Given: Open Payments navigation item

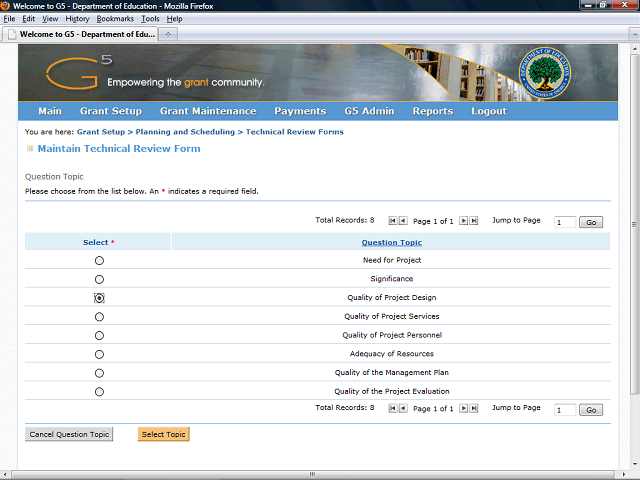Looking at the screenshot, I should (x=300, y=111).
